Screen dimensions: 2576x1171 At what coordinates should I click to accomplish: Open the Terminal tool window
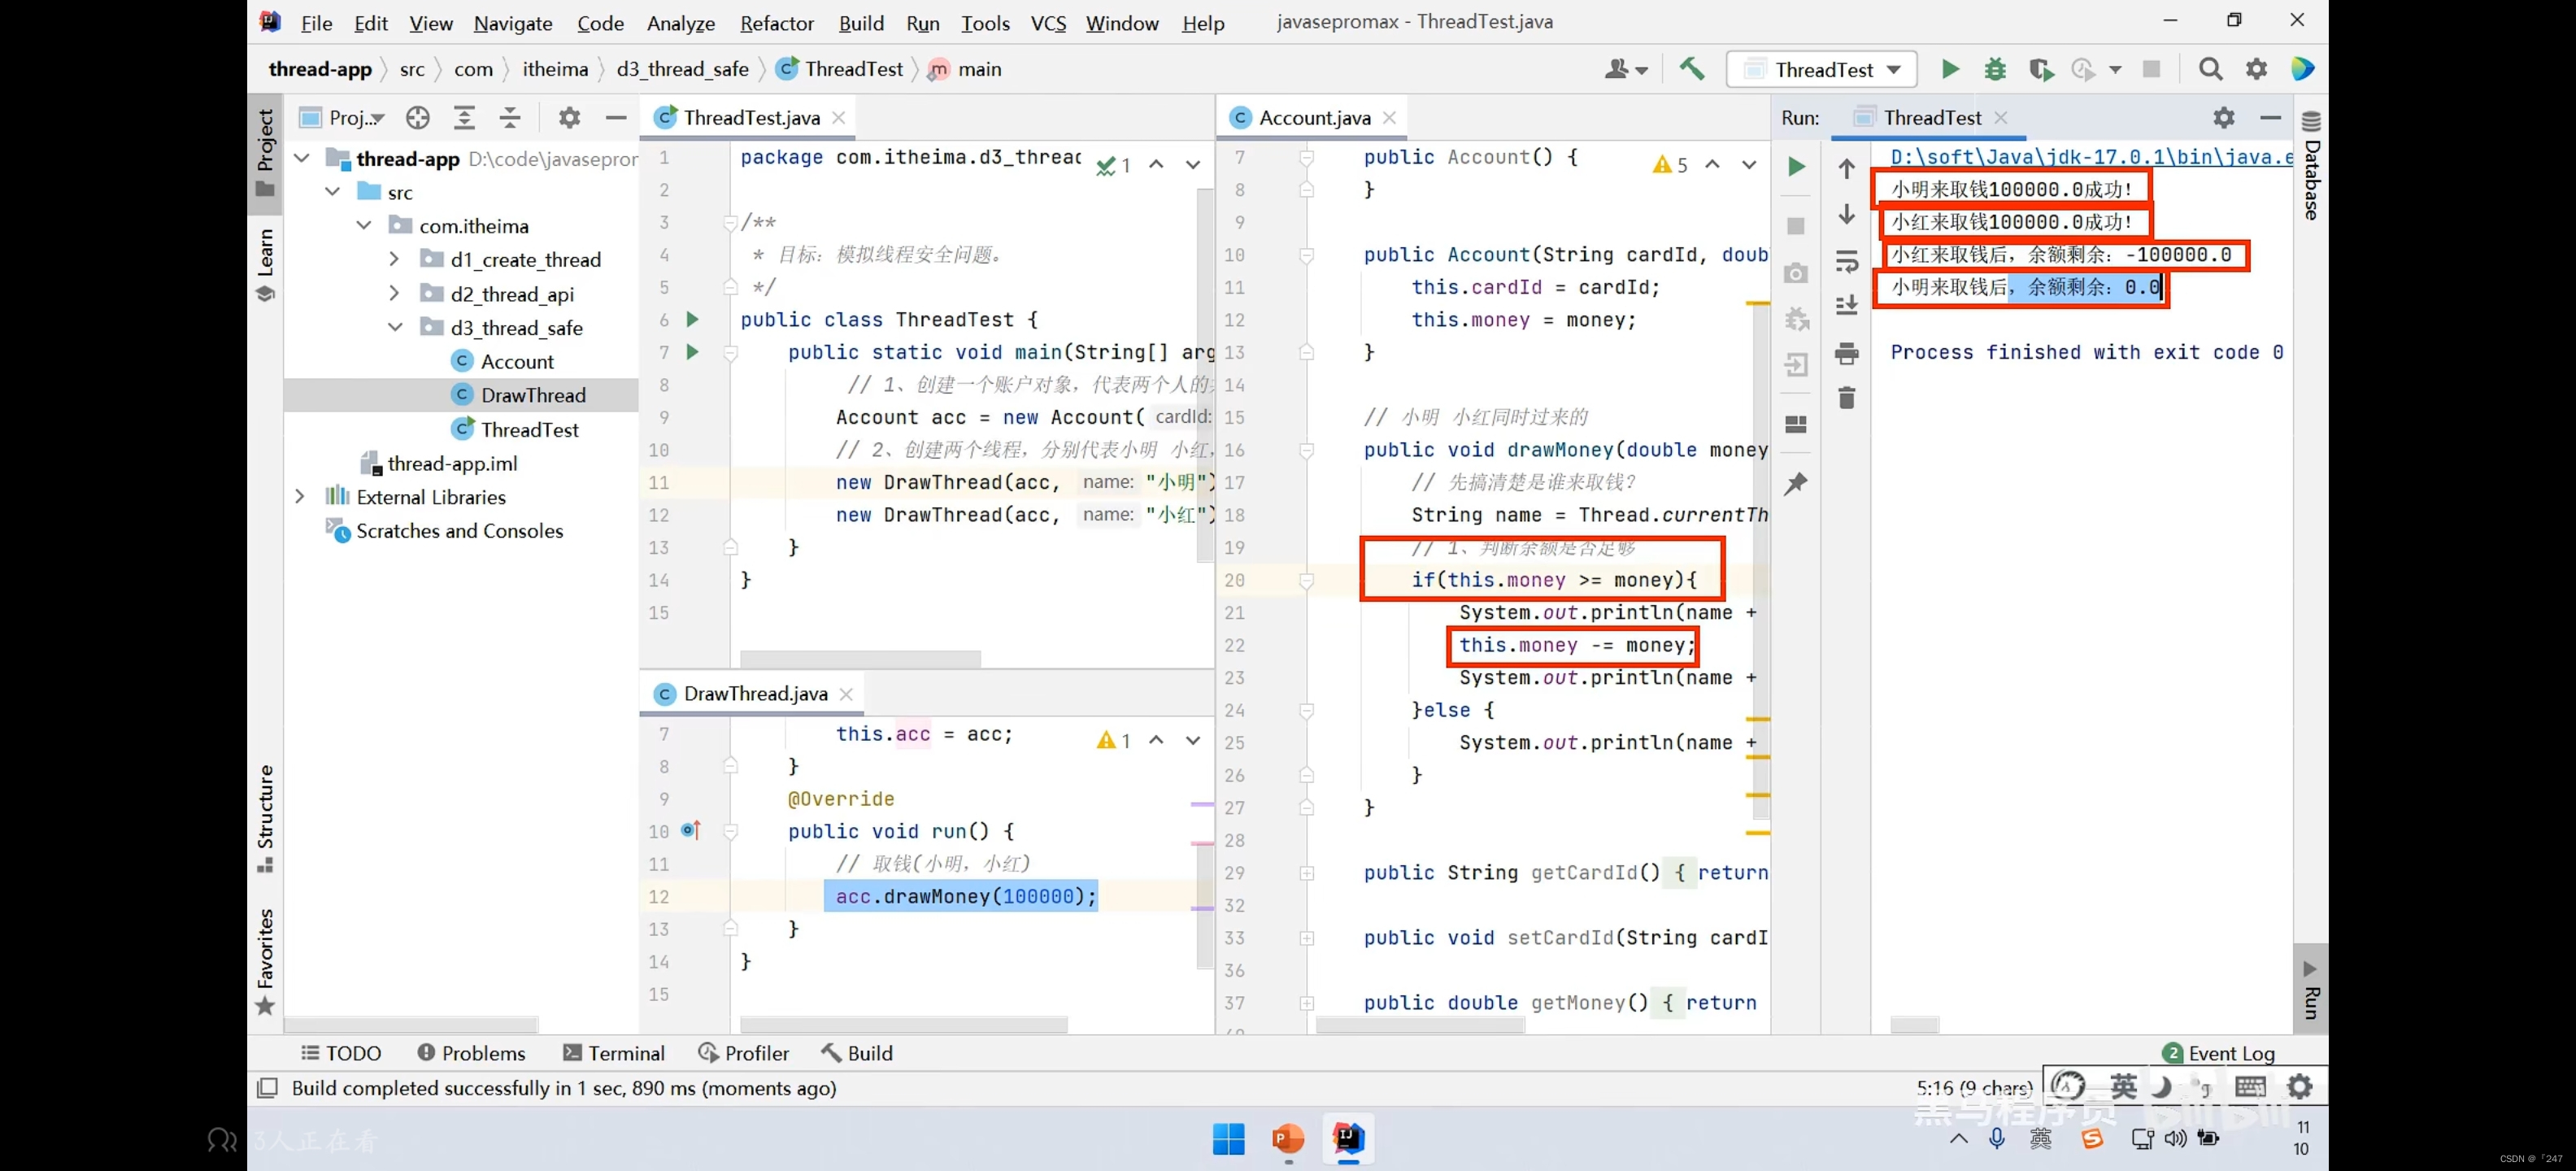(614, 1053)
